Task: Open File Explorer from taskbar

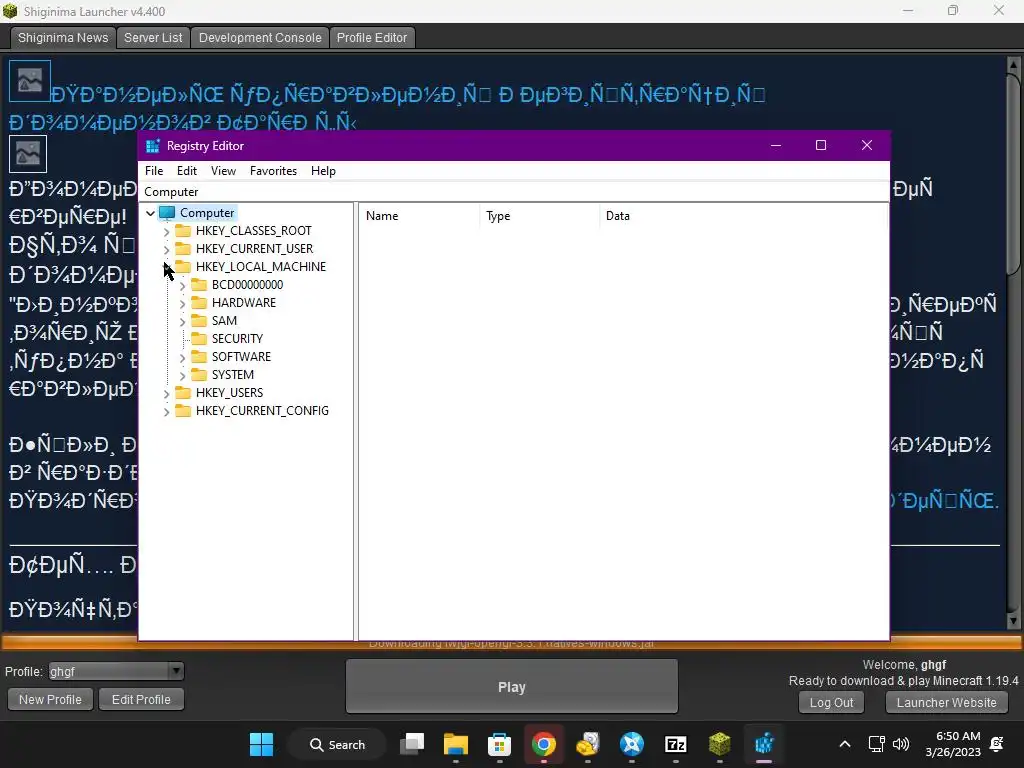Action: 456,744
